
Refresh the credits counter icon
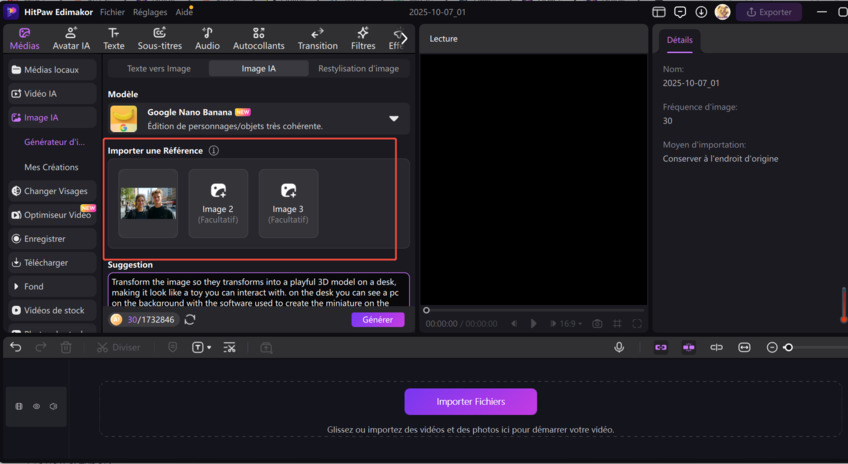[x=190, y=320]
